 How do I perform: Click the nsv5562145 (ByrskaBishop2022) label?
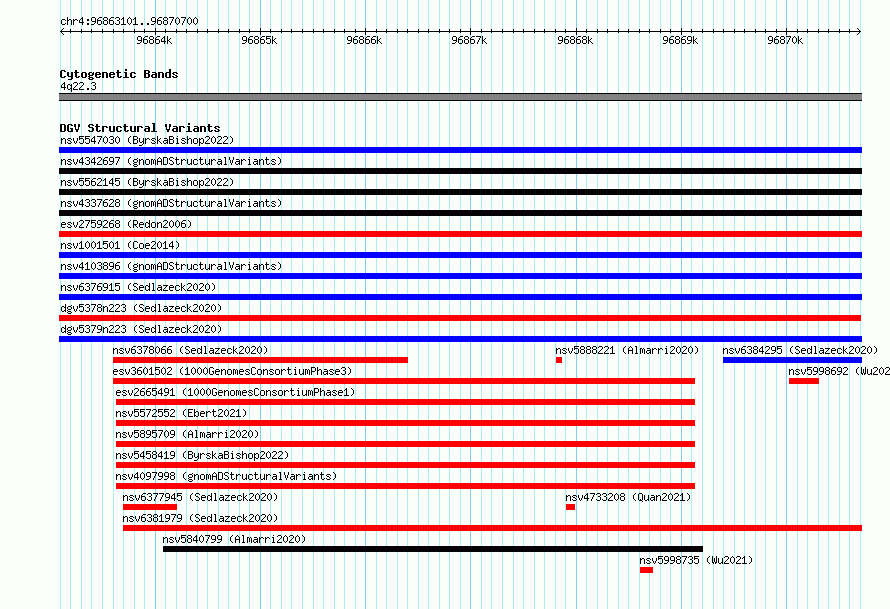(147, 182)
